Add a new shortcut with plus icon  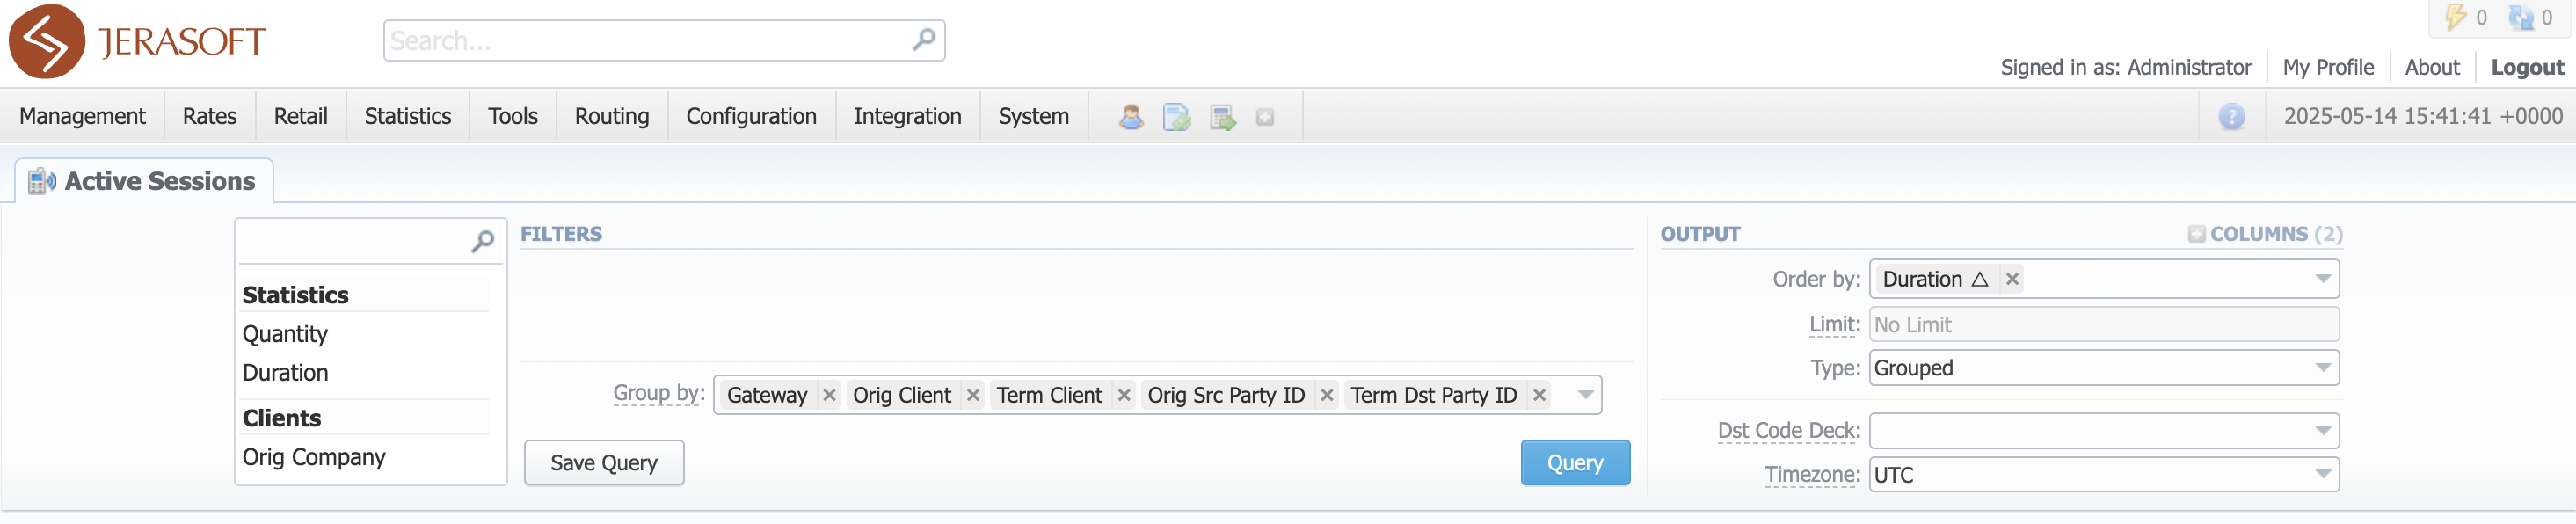coord(1265,117)
